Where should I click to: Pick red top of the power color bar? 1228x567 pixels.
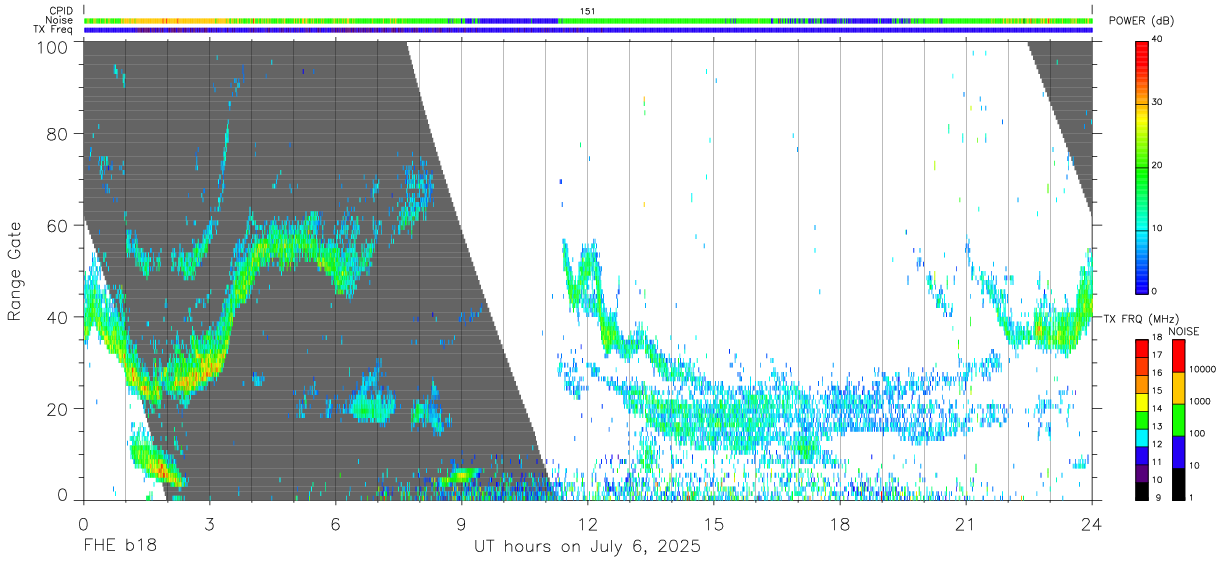click(x=1142, y=47)
